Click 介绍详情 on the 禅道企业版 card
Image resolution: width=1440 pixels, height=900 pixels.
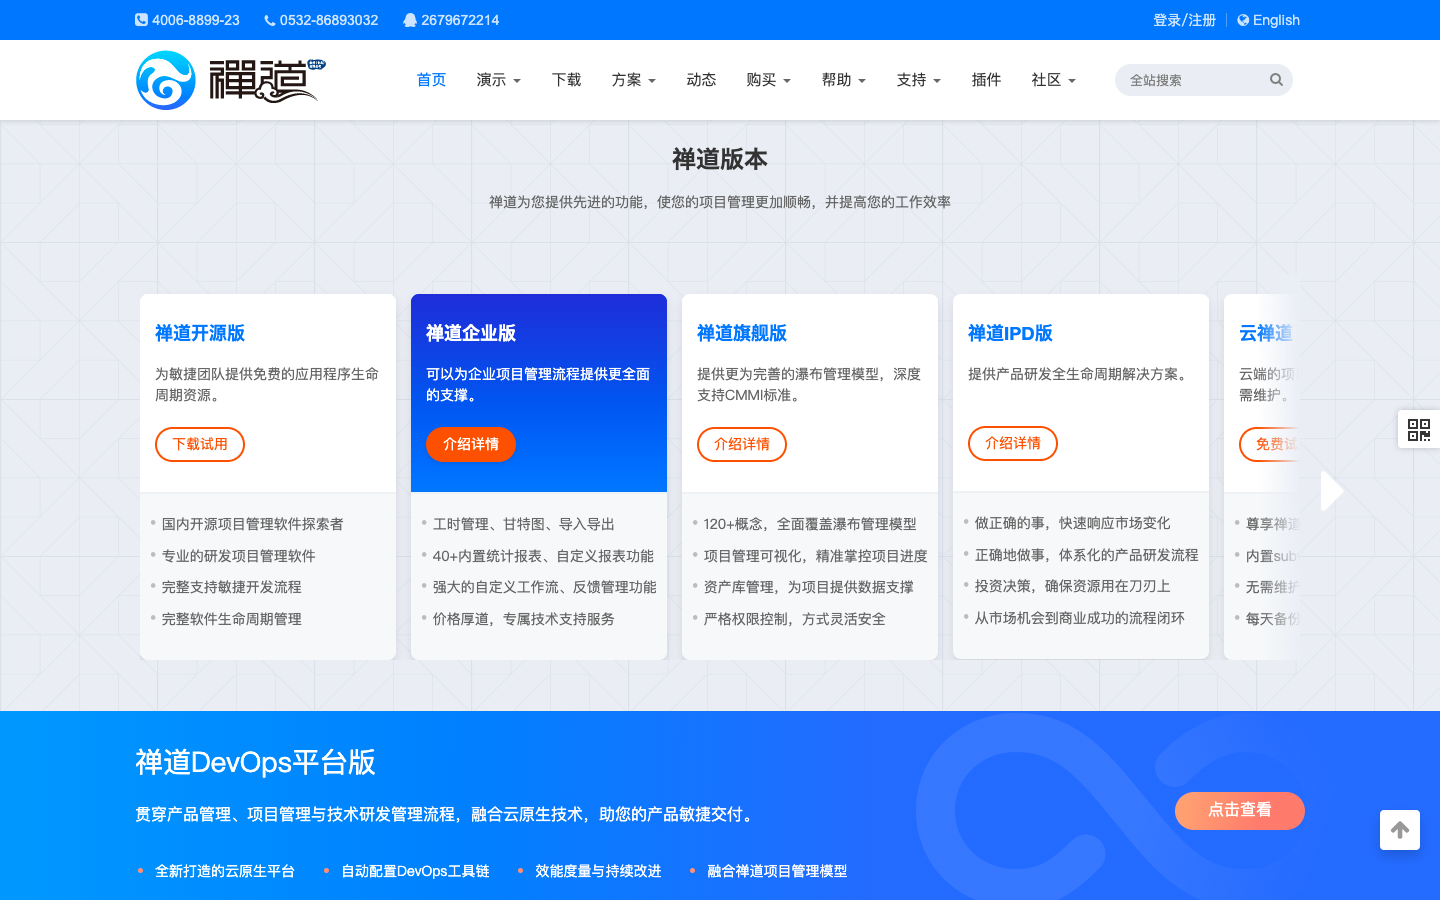point(471,444)
